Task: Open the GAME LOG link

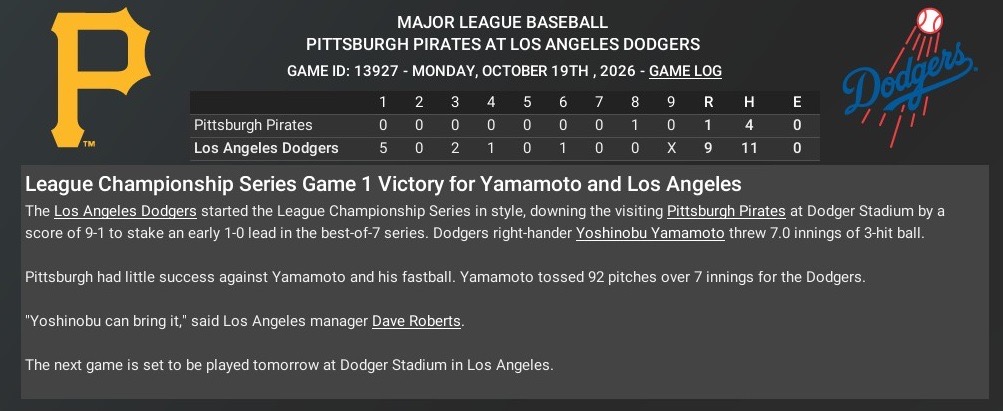Action: click(x=685, y=71)
